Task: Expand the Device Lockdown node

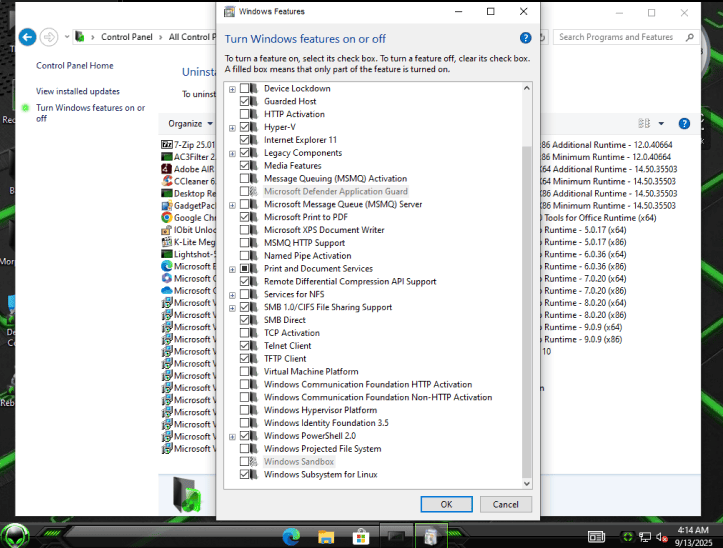Action: [232, 89]
